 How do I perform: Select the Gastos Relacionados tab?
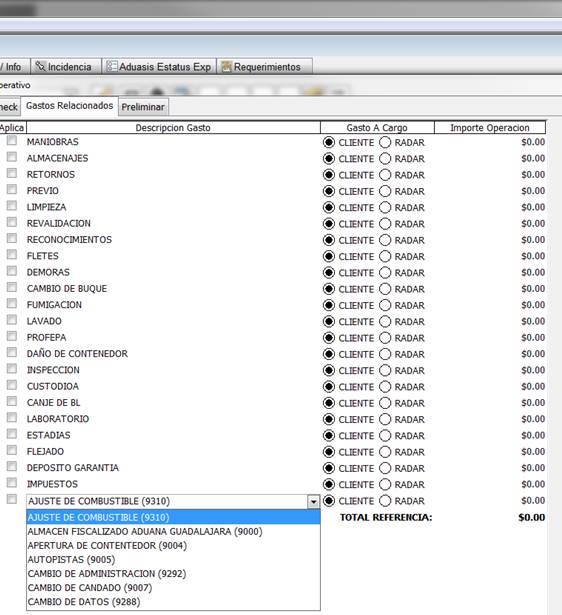coord(69,106)
